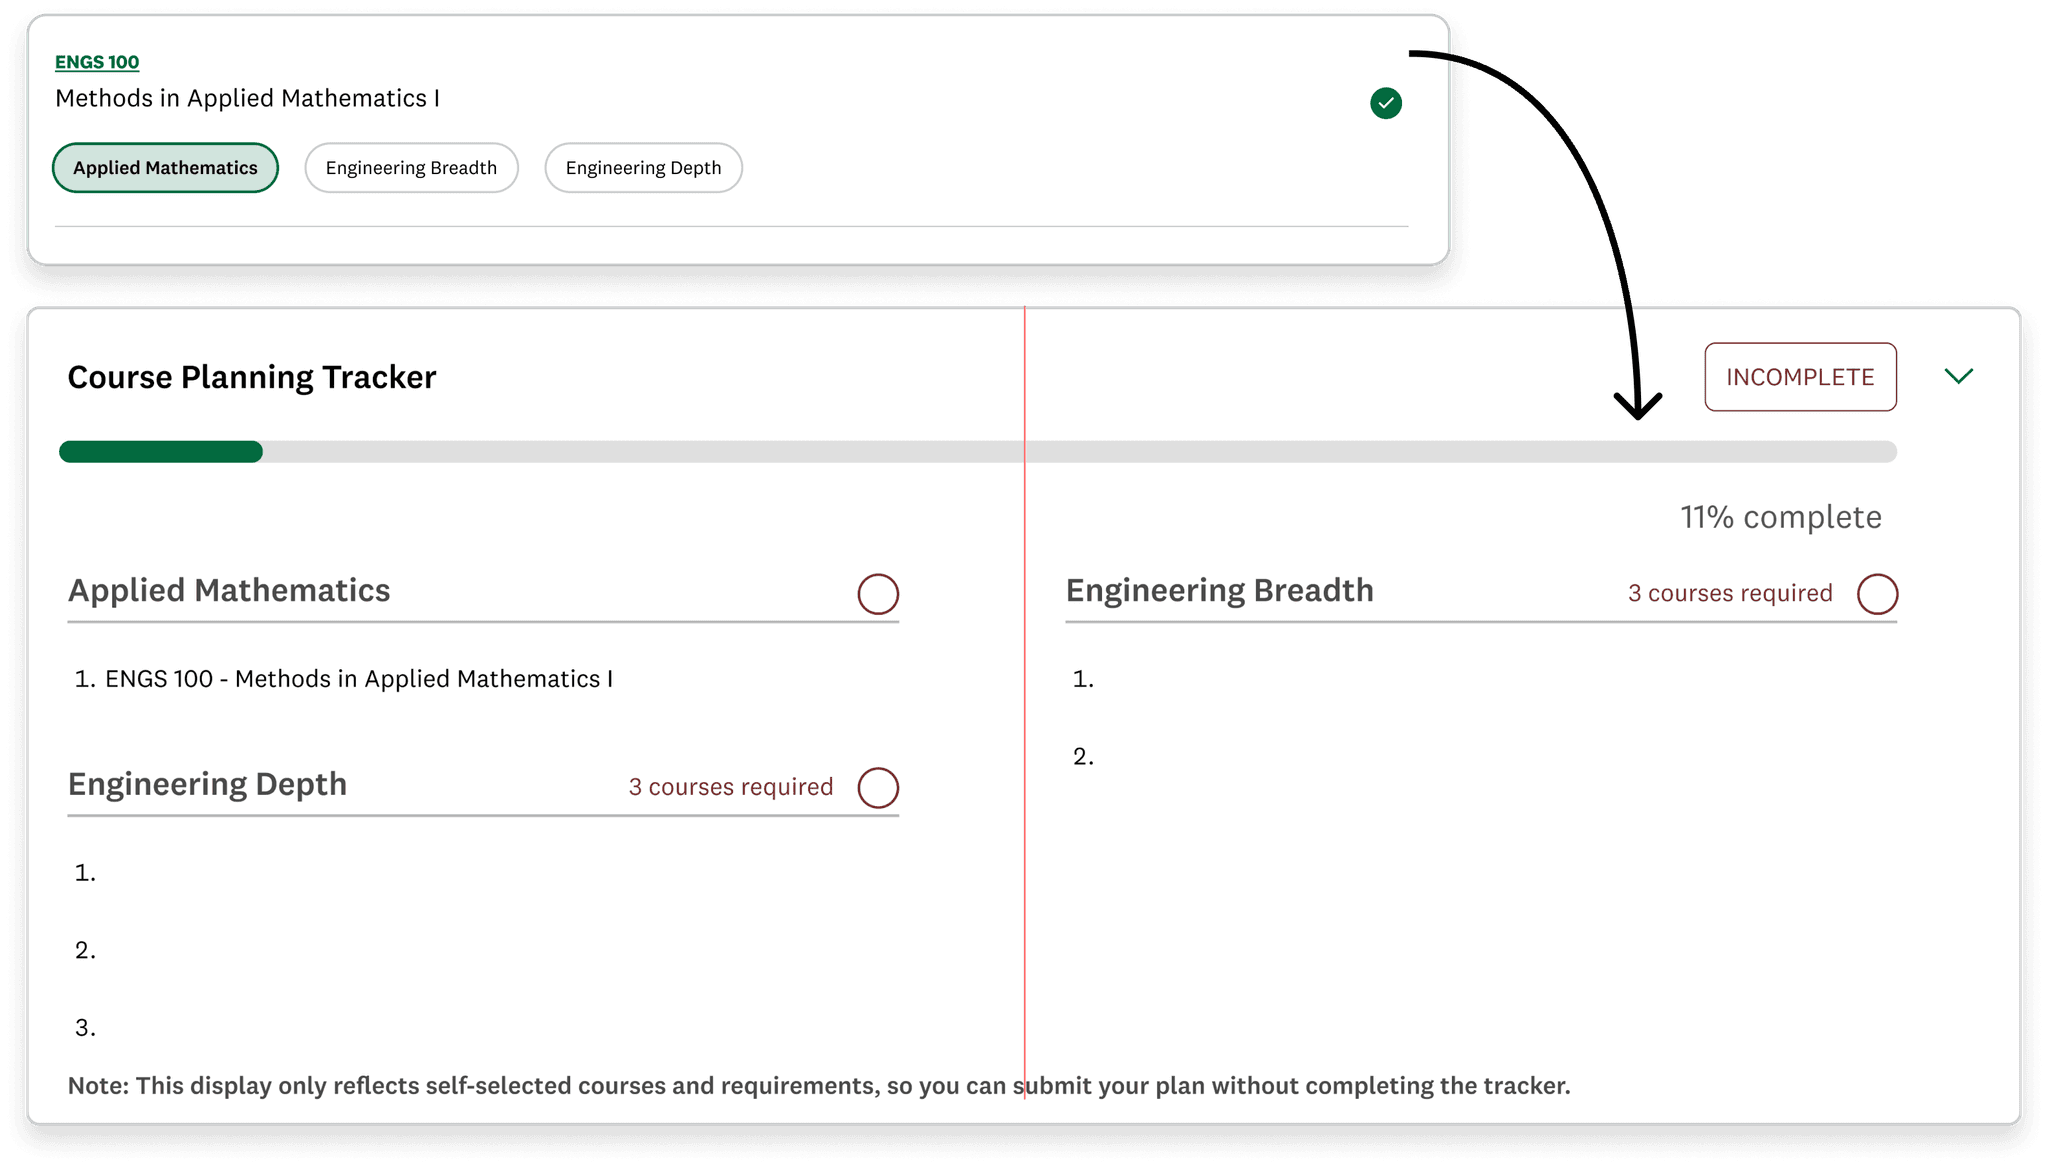Select the Engineering Depth tag
The width and height of the screenshot is (2048, 1166).
pyautogui.click(x=643, y=168)
